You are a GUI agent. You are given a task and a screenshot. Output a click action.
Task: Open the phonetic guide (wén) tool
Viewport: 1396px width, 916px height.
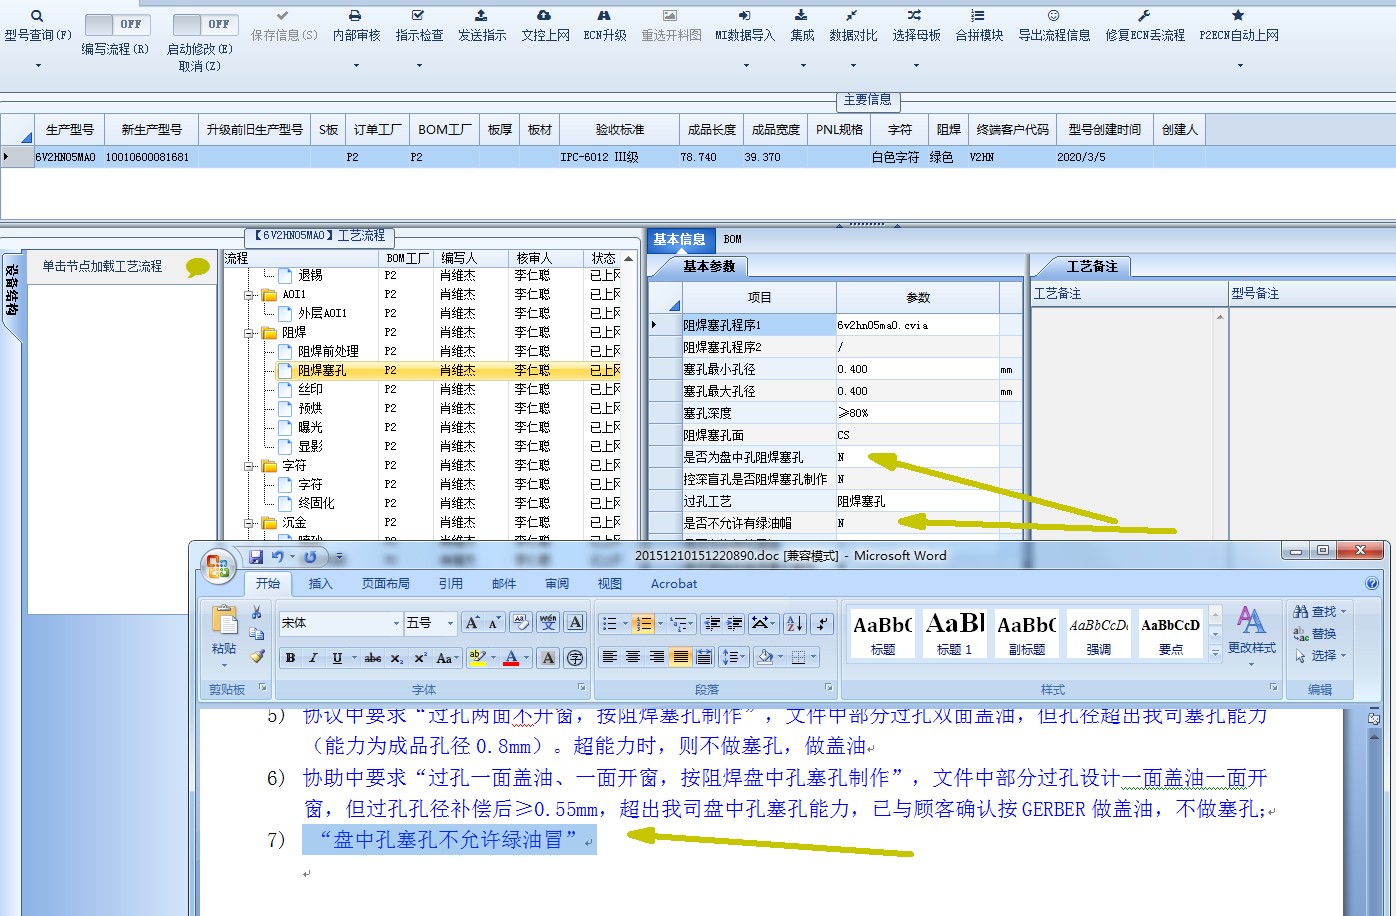[548, 623]
